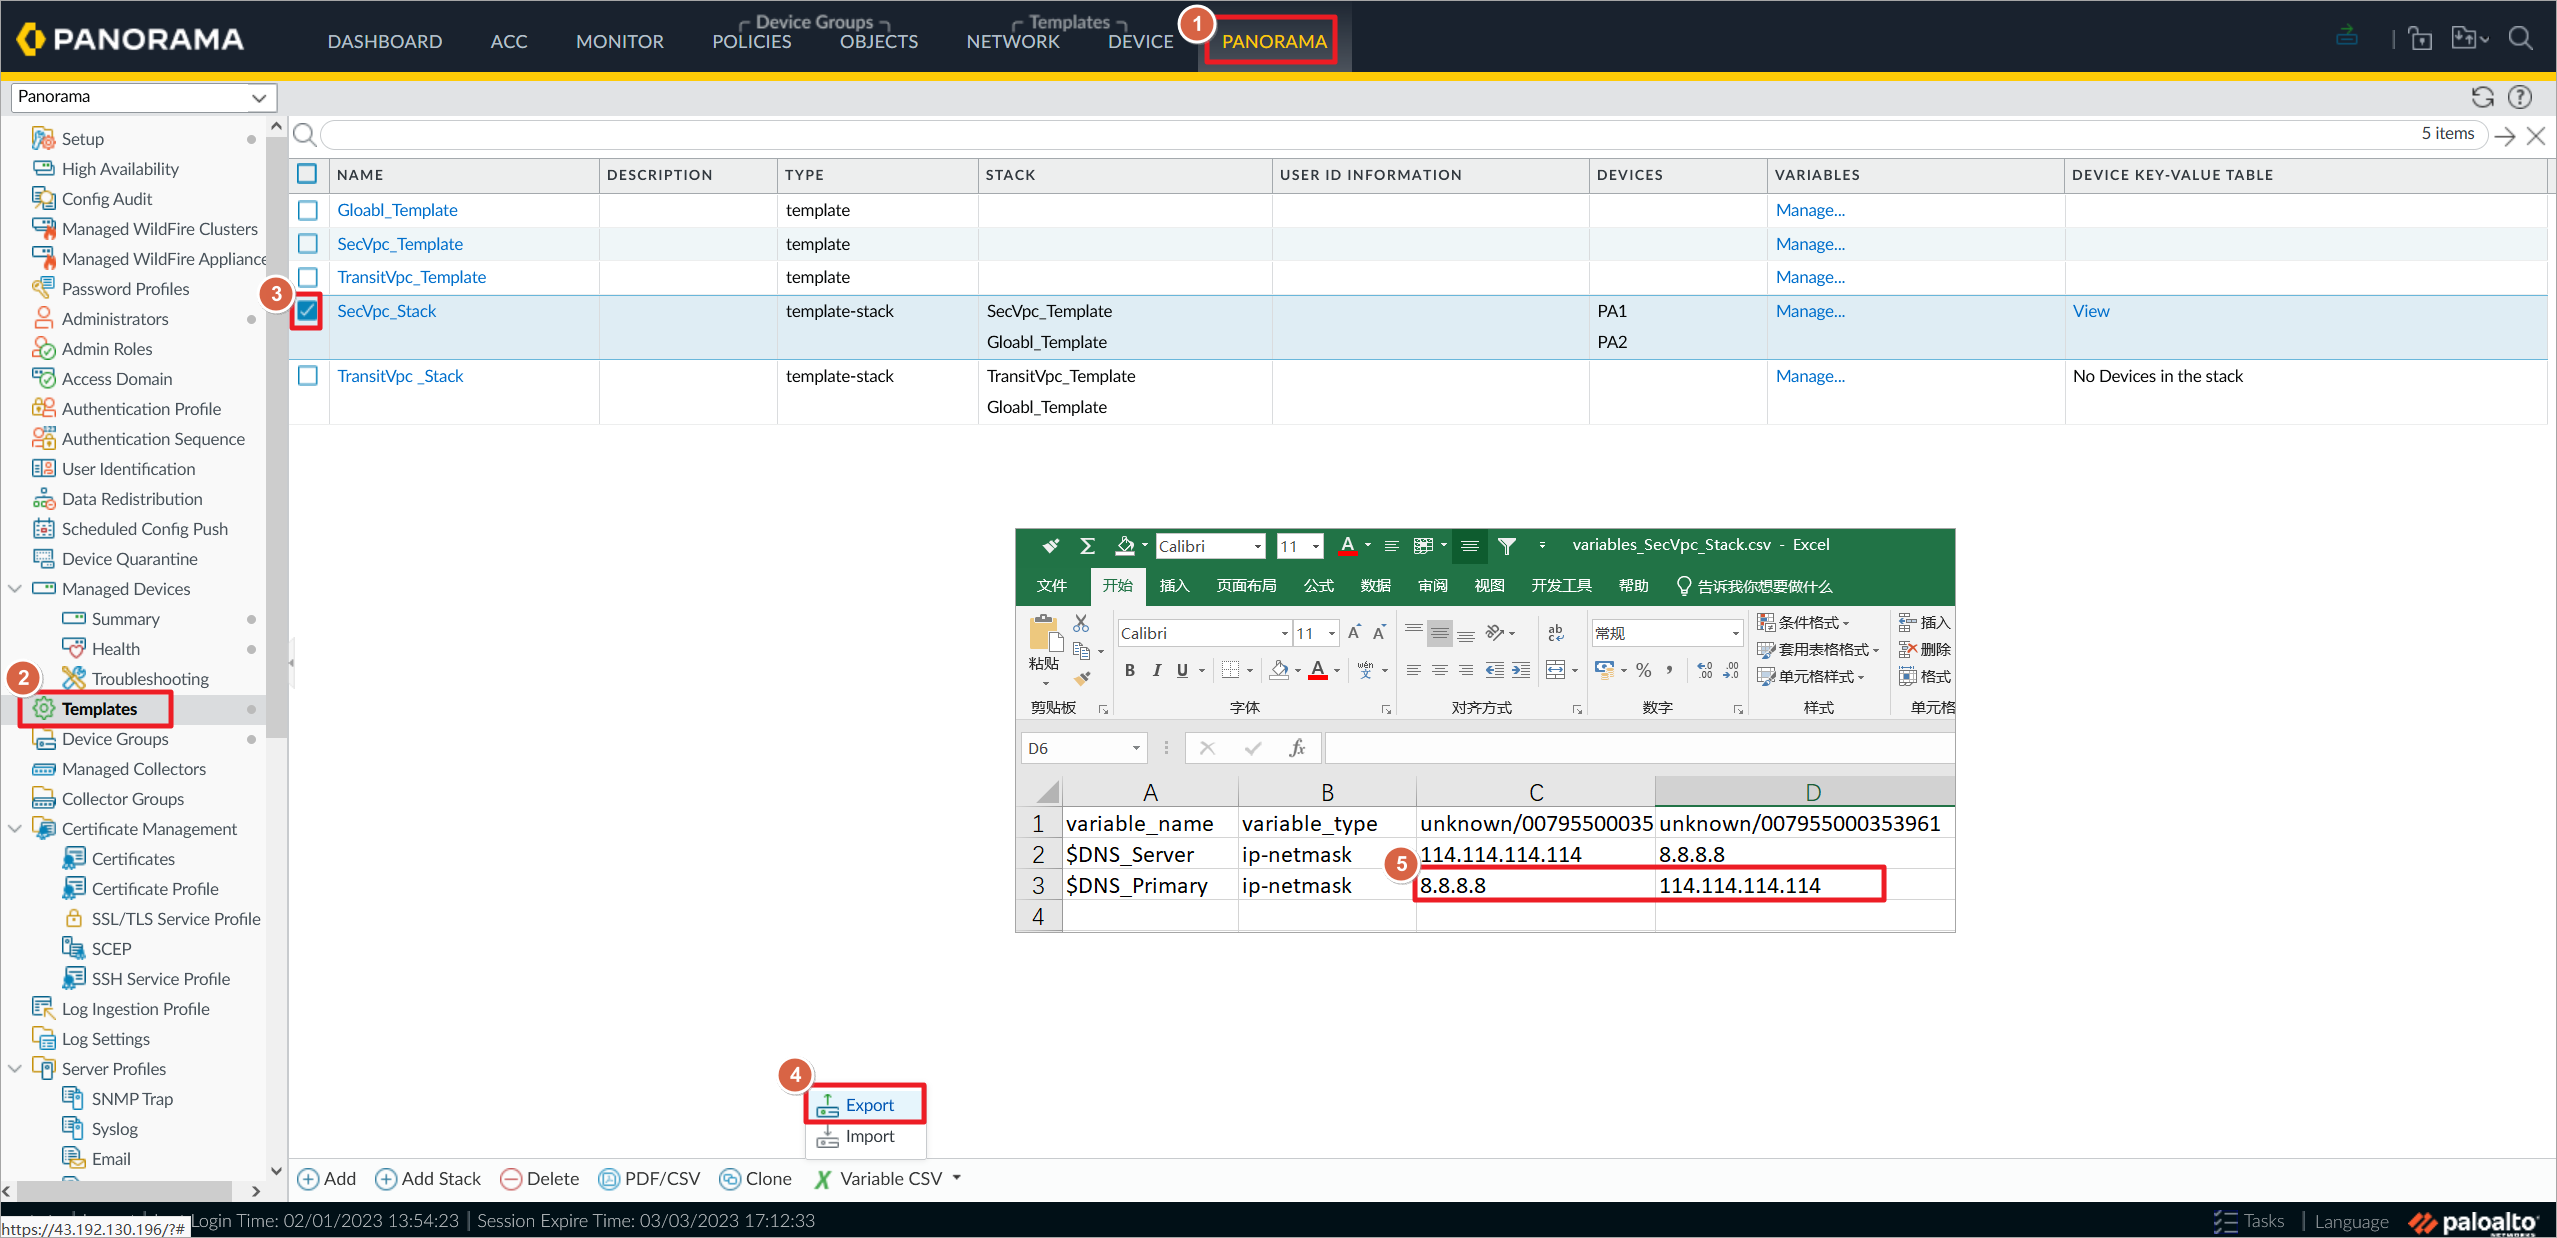
Task: Select Templates in left sidebar
Action: click(101, 708)
